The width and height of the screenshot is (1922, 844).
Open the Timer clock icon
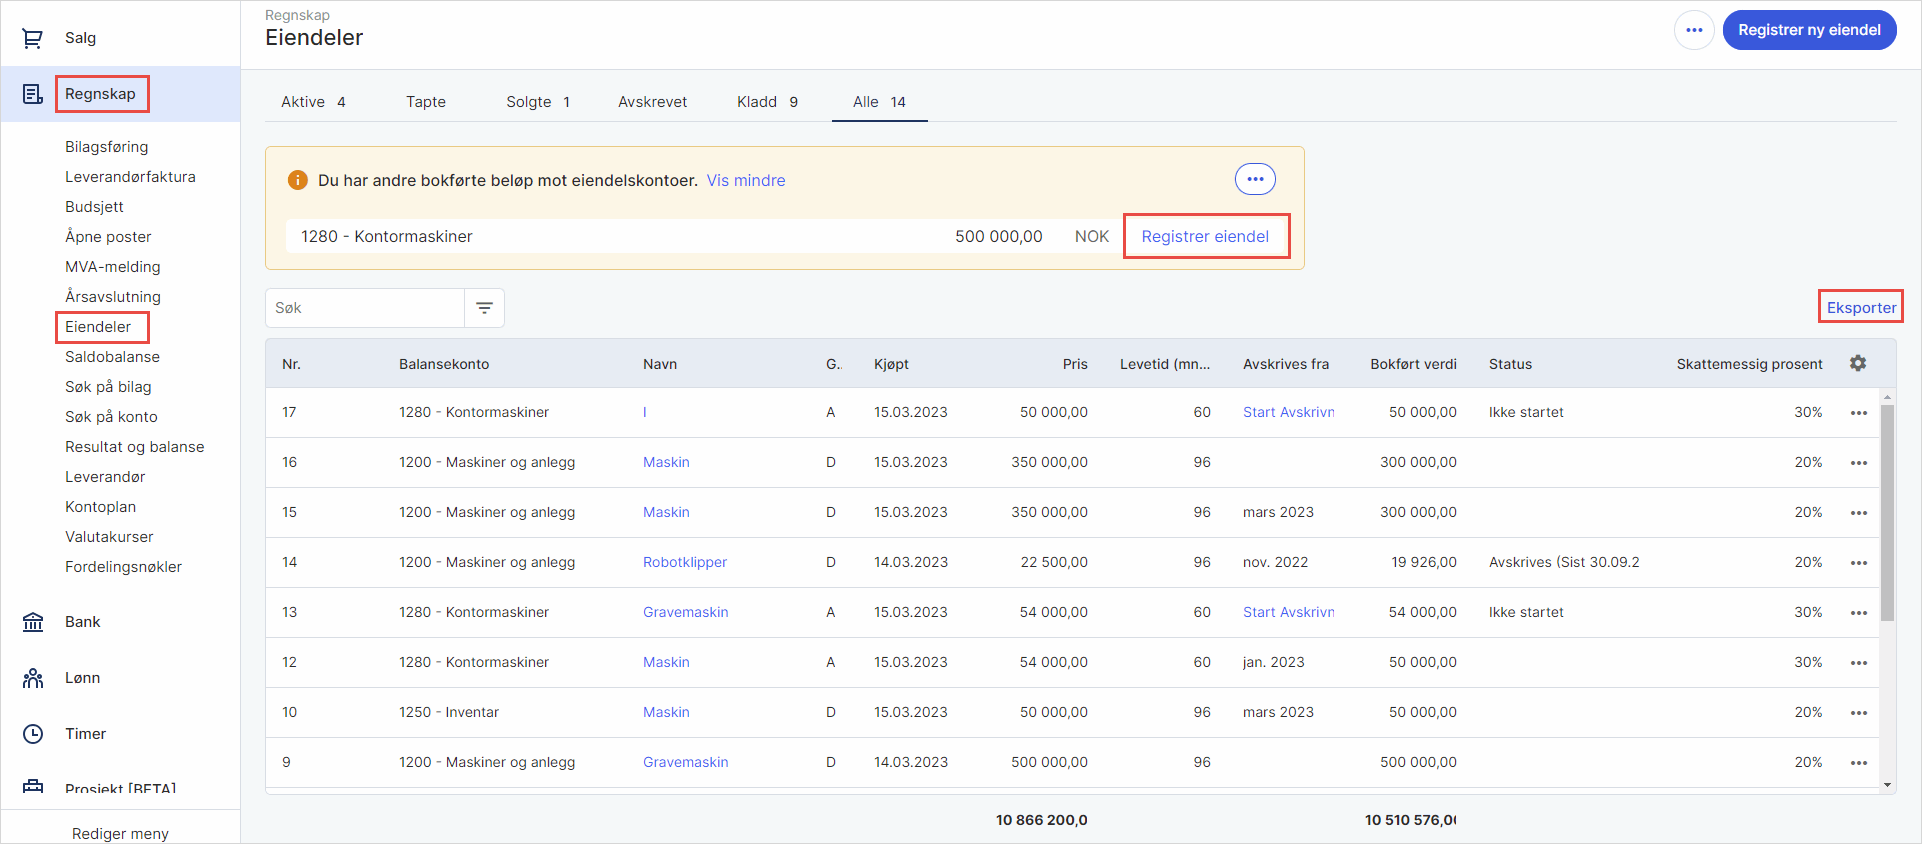click(x=33, y=734)
